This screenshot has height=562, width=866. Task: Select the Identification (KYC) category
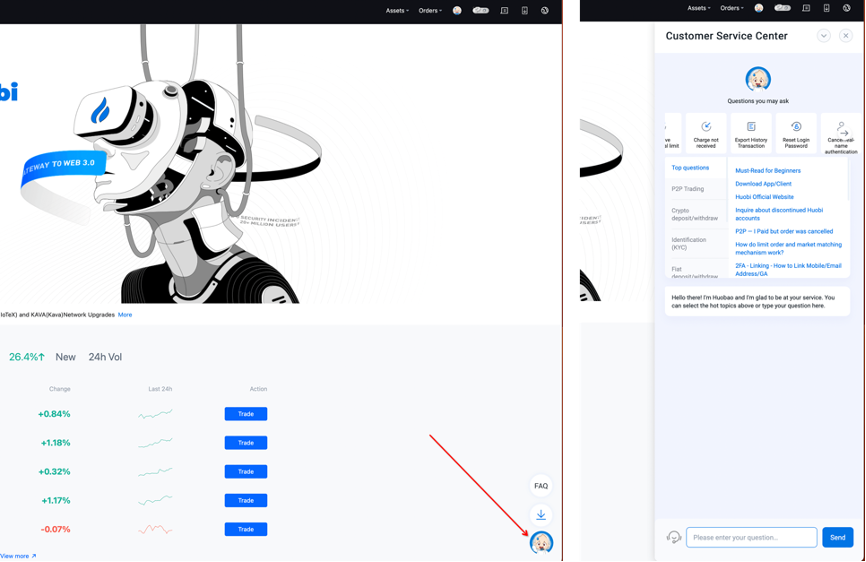point(689,243)
